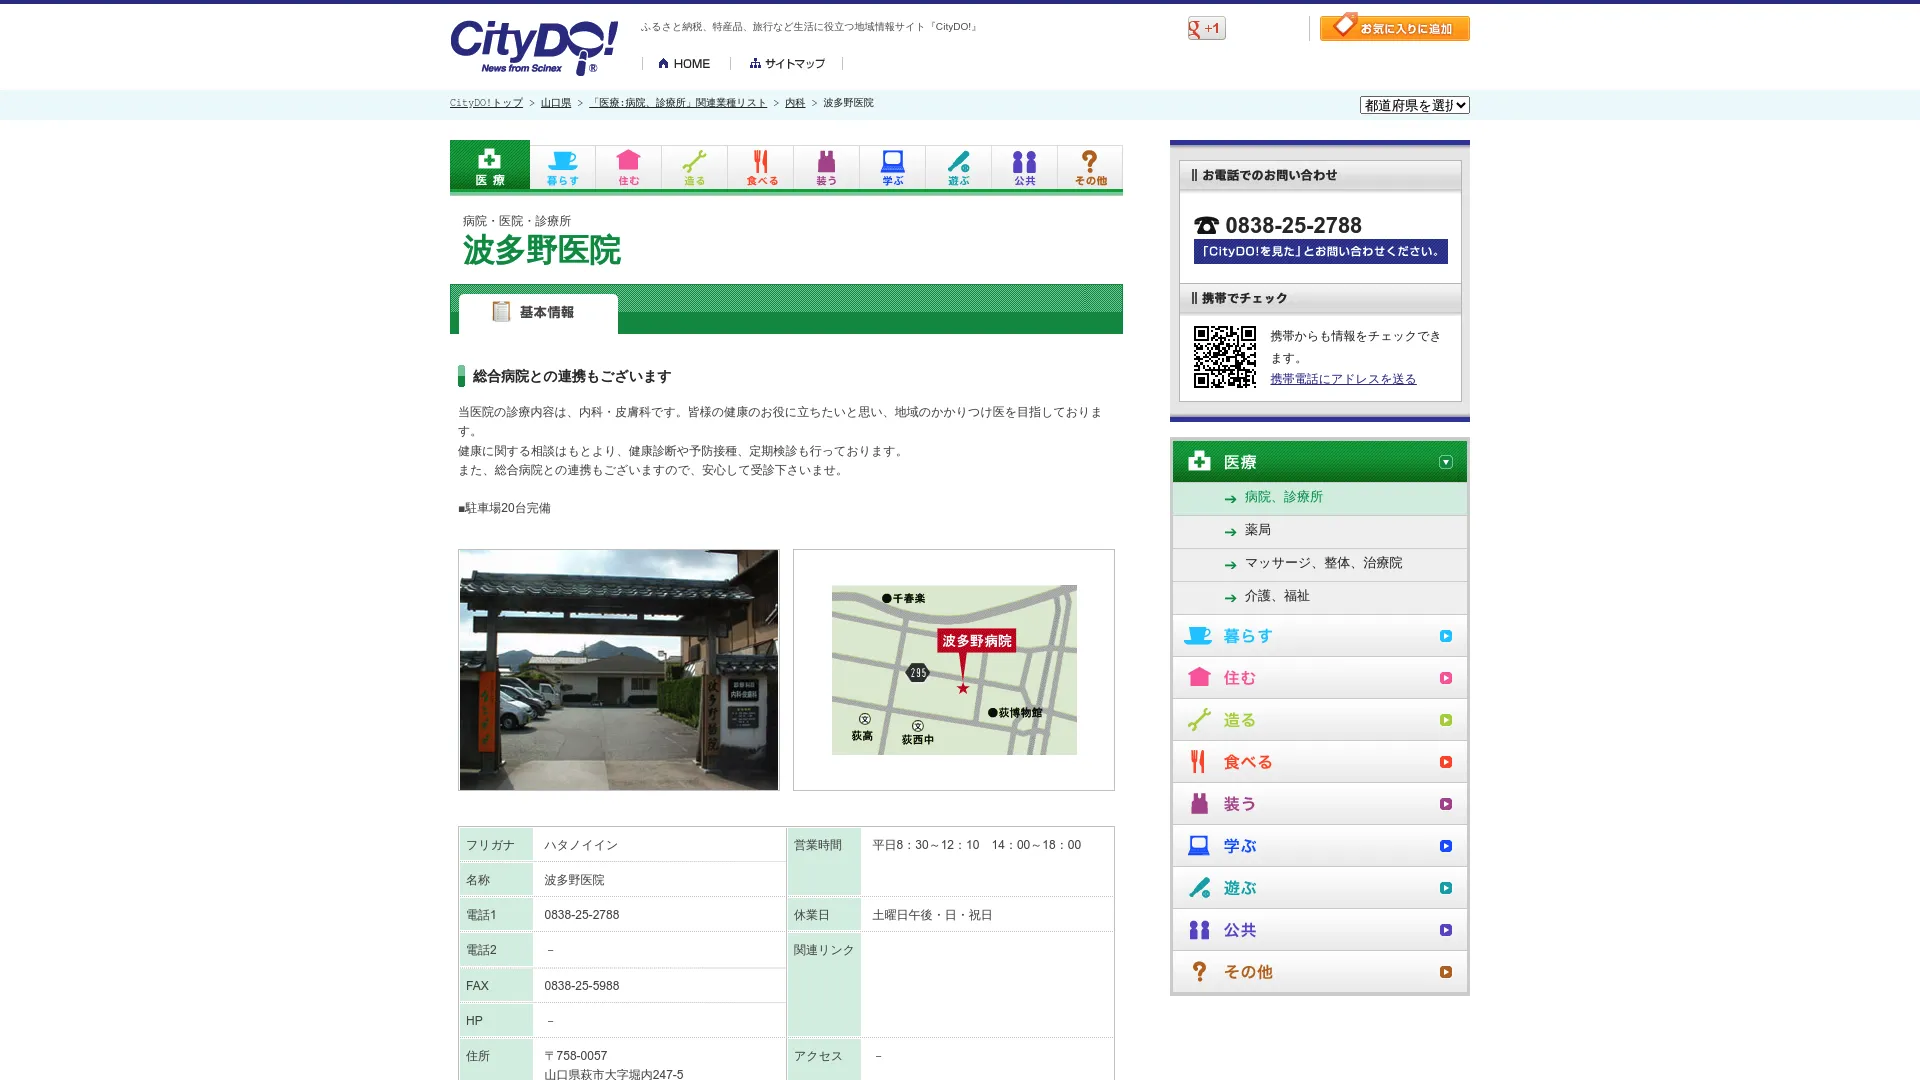Click the 〒758-0057 address text
The width and height of the screenshot is (1920, 1080).
pyautogui.click(x=576, y=1056)
